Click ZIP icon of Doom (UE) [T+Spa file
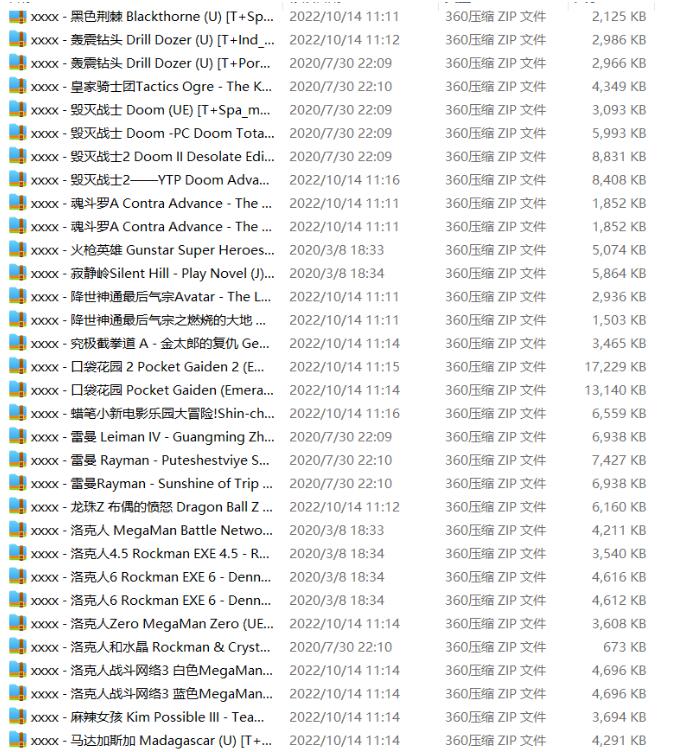This screenshot has height=752, width=674. (18, 110)
